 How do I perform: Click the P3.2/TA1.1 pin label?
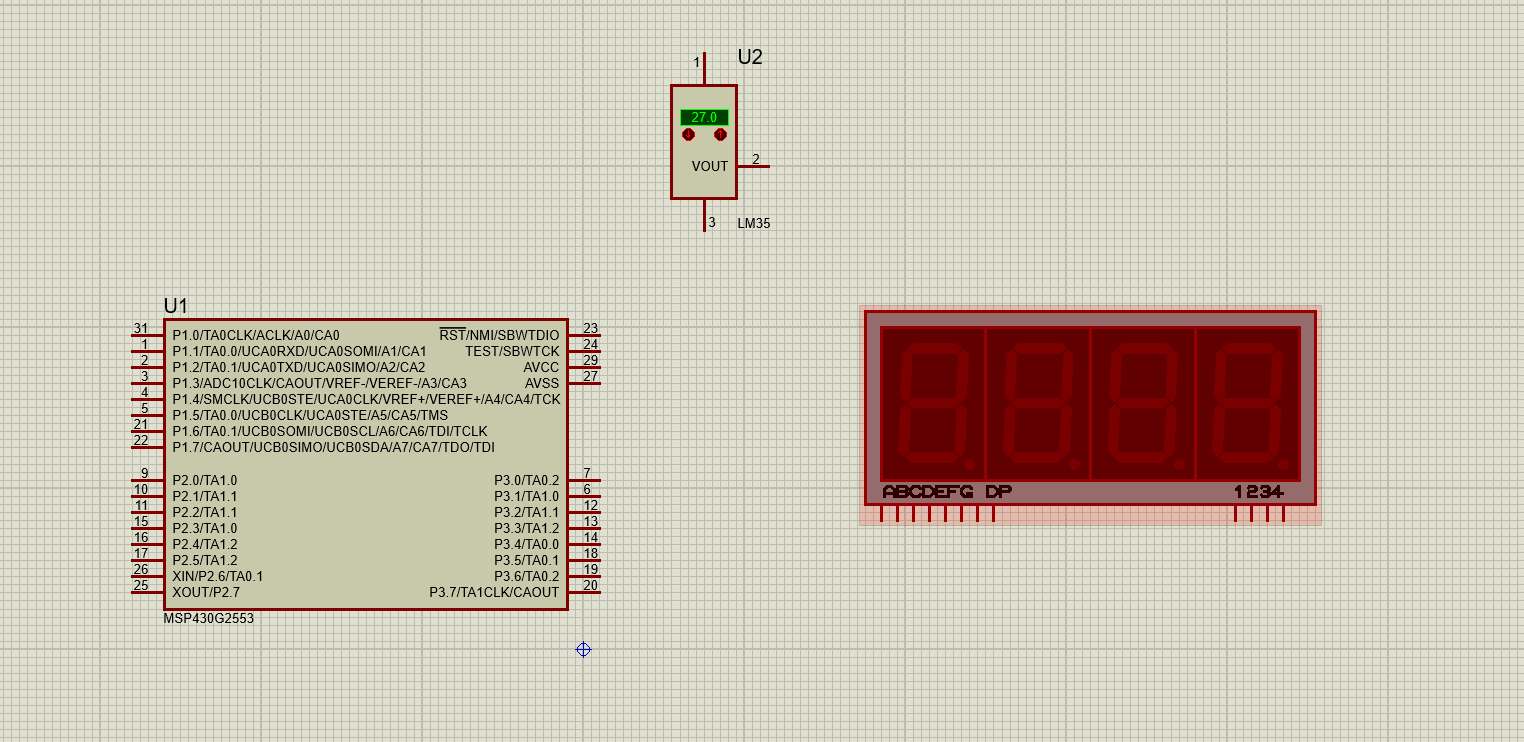coord(527,512)
